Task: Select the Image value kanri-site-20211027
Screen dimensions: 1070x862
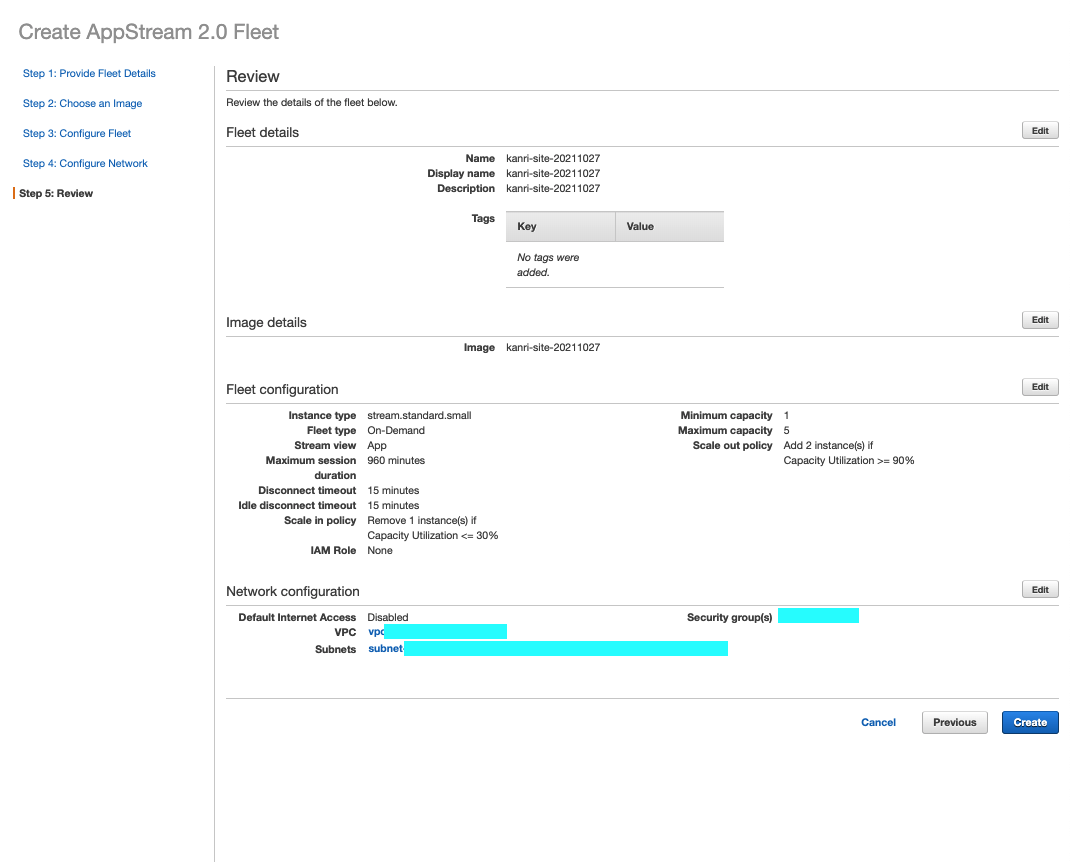Action: [x=553, y=347]
